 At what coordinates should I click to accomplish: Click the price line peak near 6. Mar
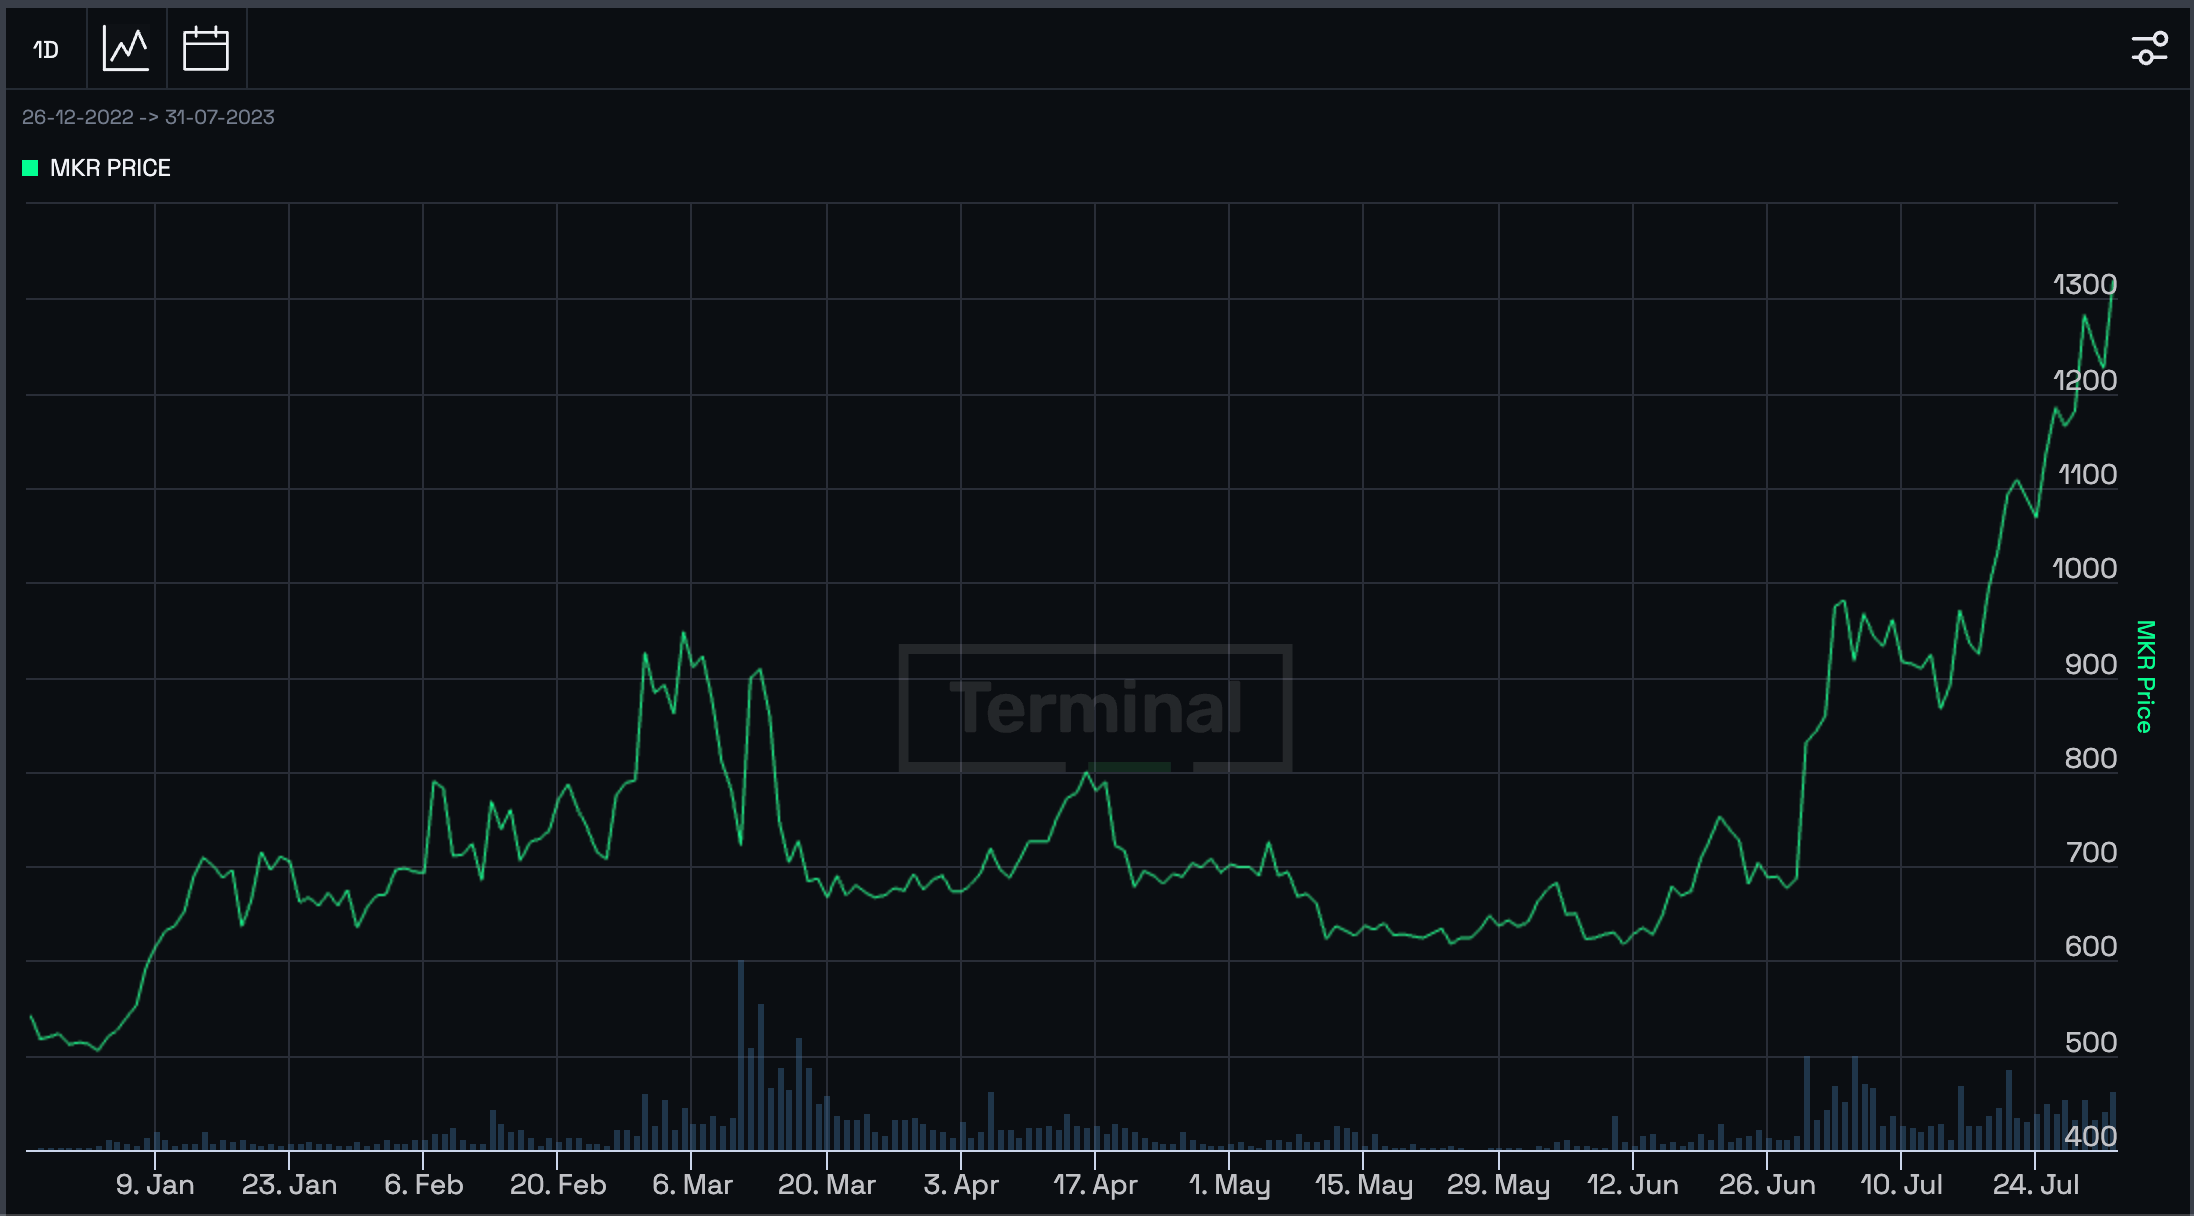(x=683, y=633)
